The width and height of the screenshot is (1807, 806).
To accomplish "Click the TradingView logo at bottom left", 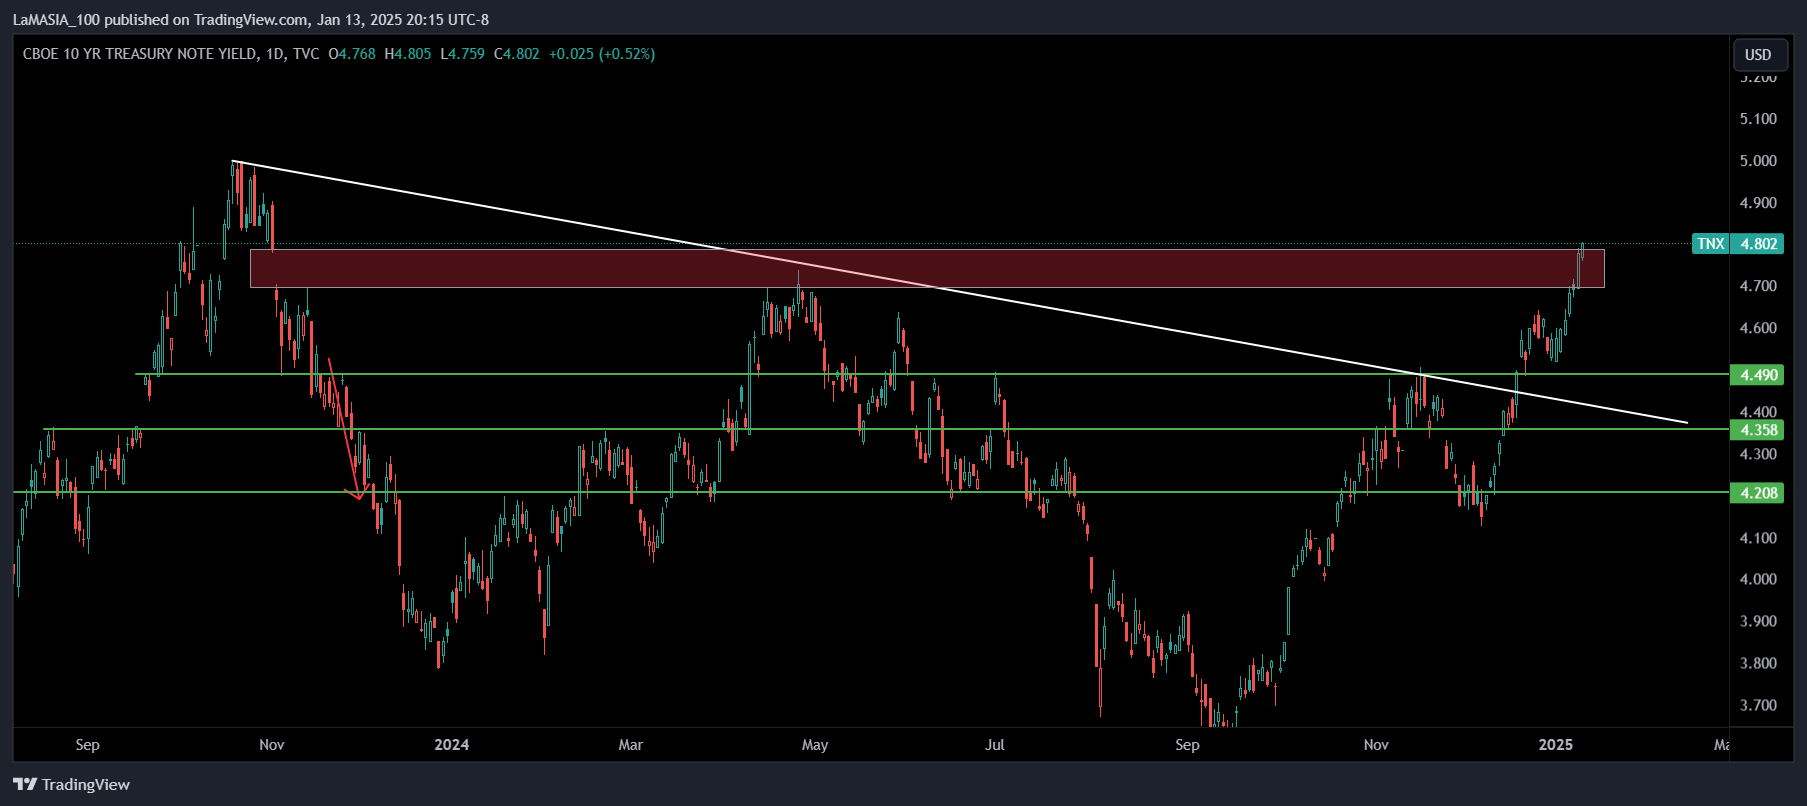I will [71, 784].
